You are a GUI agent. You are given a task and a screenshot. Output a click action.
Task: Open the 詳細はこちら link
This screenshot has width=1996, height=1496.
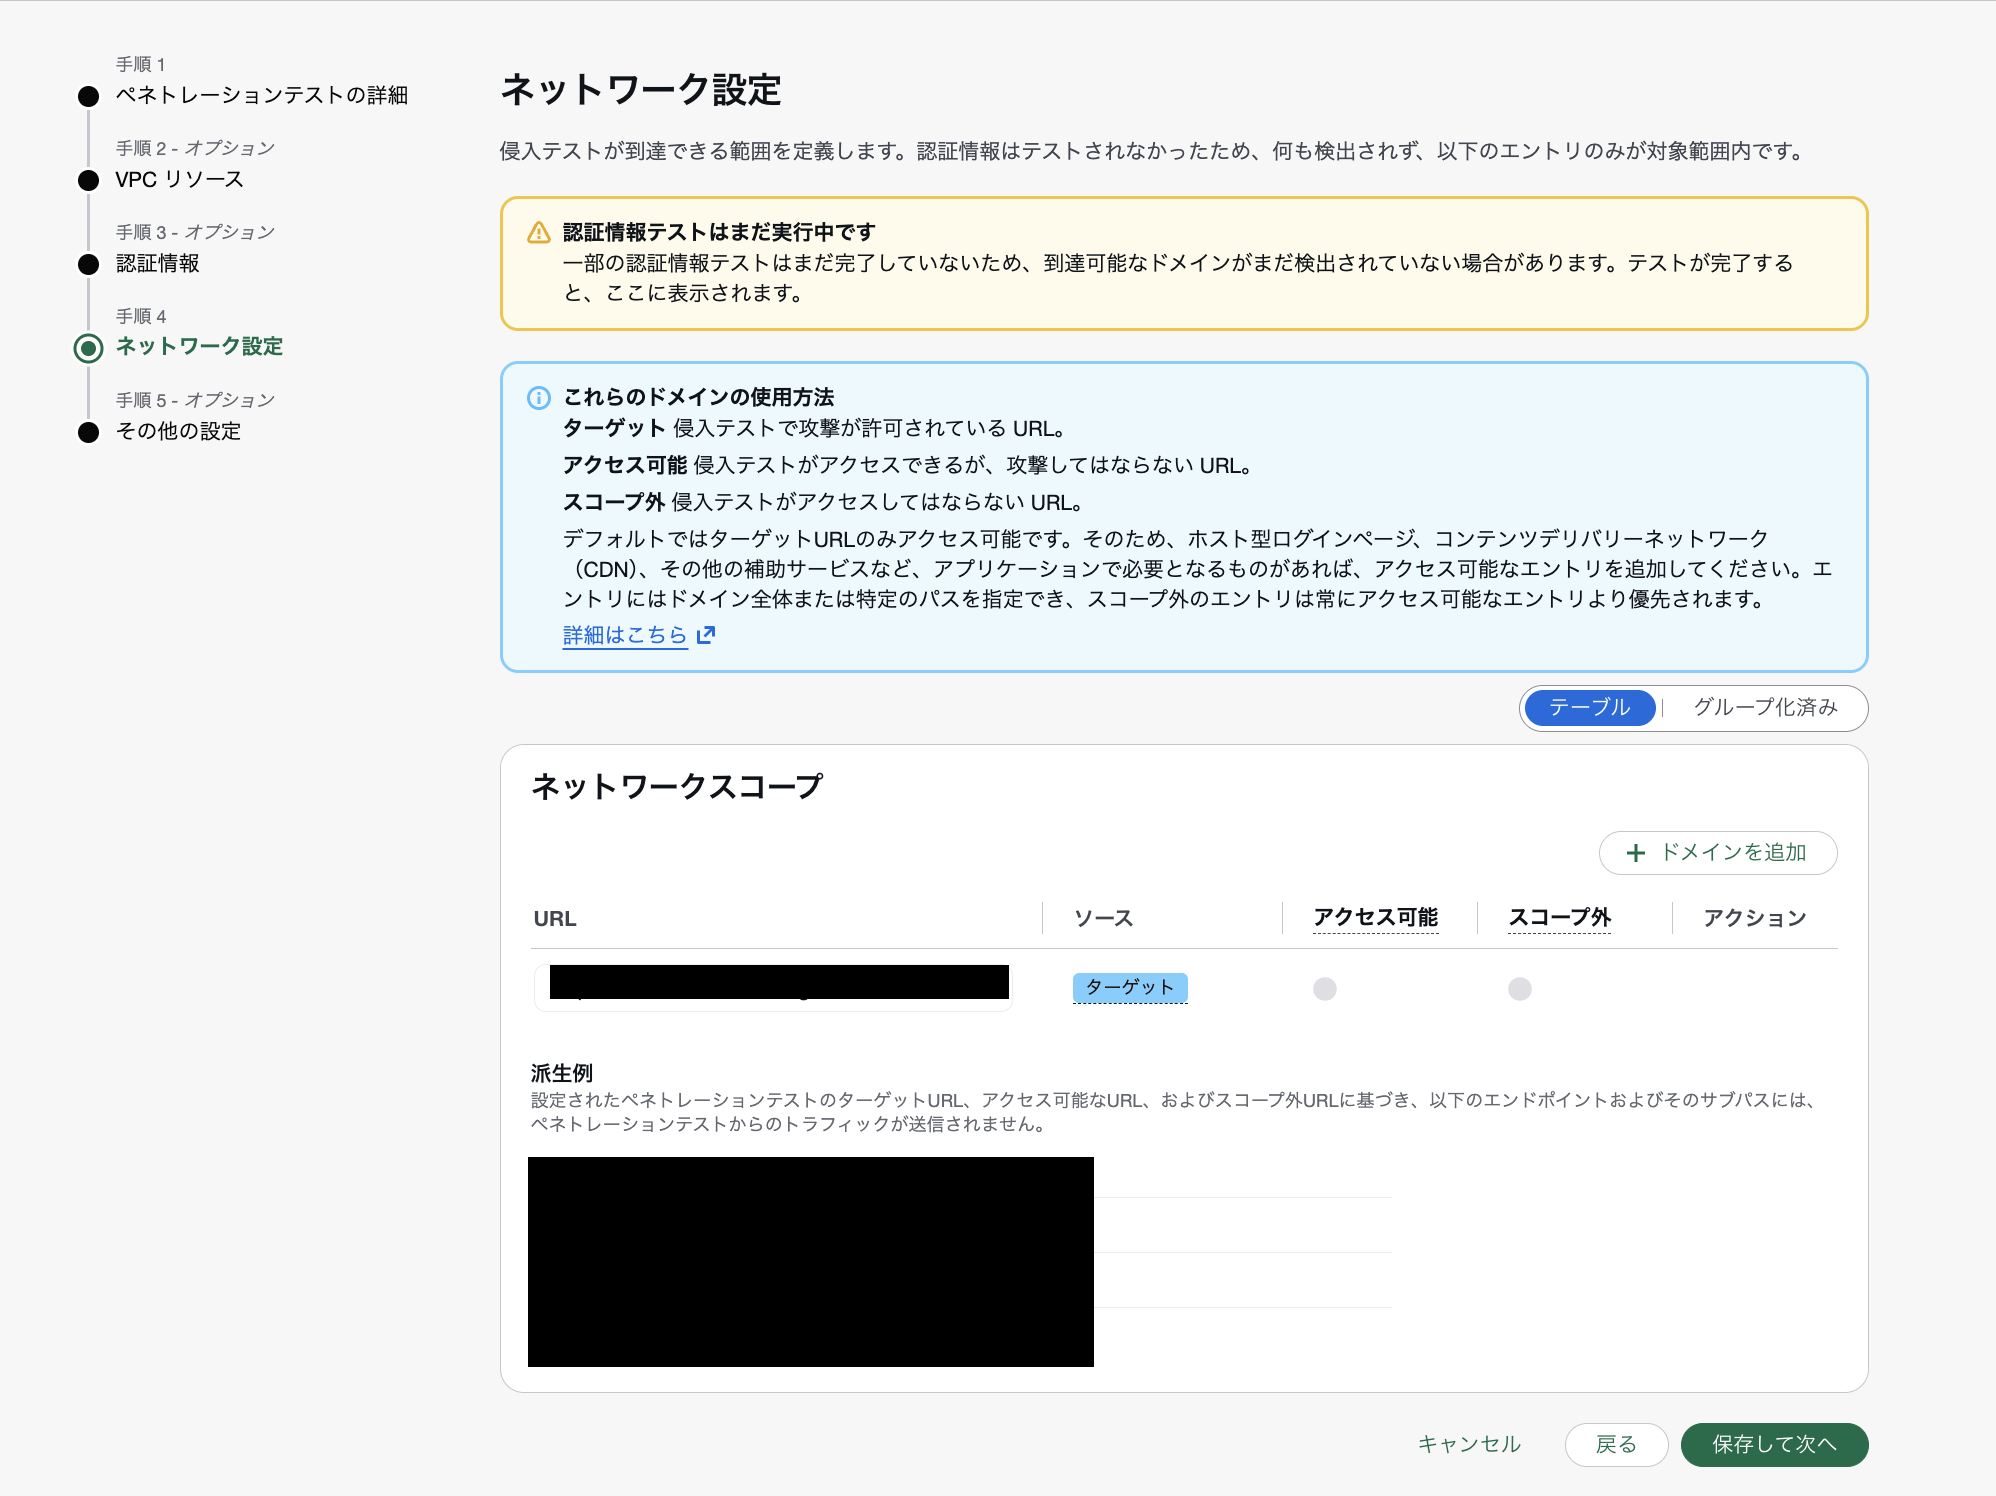[625, 635]
